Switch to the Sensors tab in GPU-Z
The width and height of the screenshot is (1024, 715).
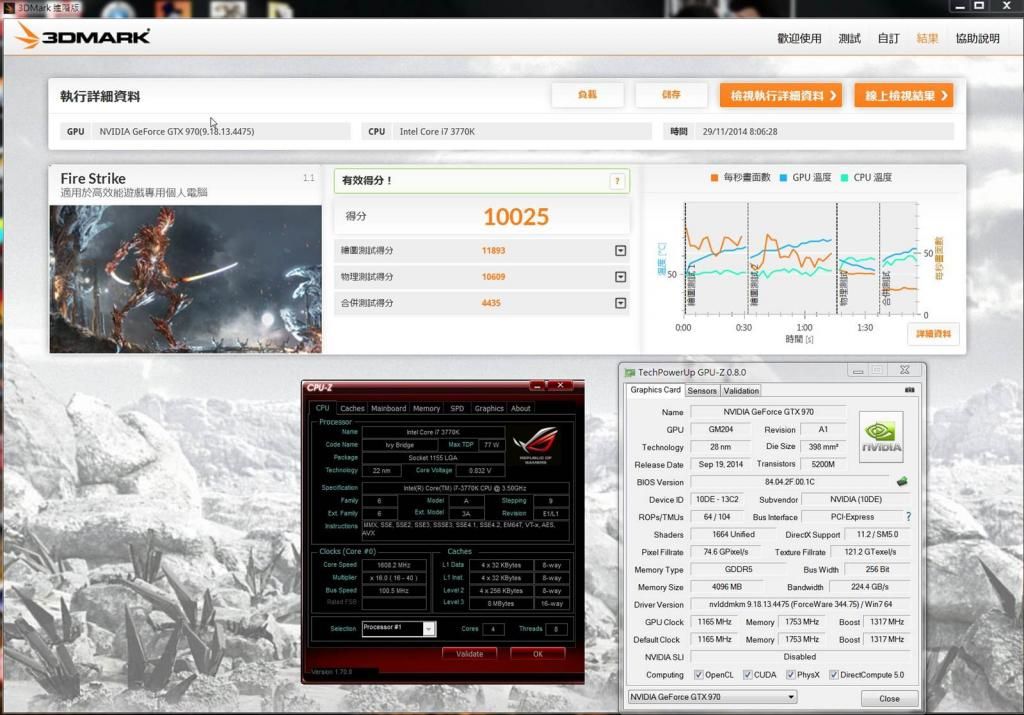click(x=702, y=390)
